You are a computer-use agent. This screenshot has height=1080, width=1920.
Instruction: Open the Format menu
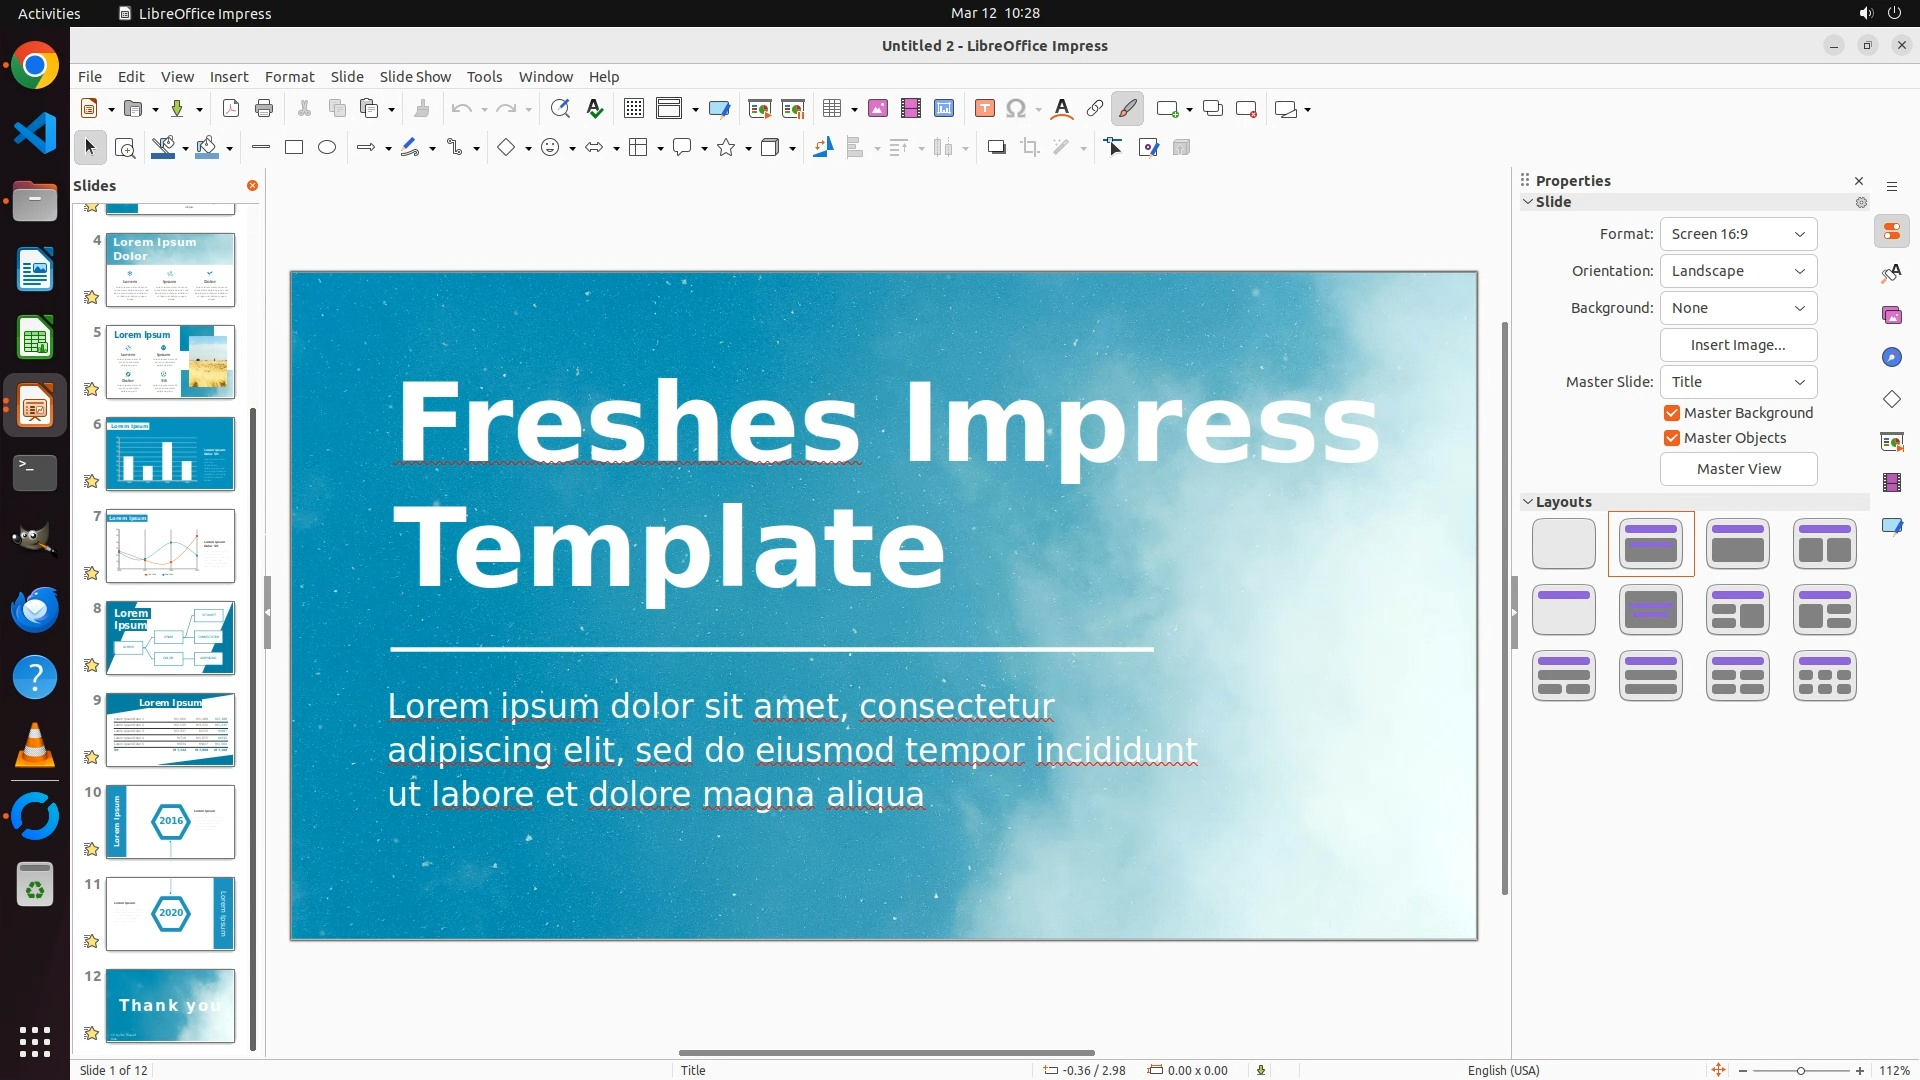289,77
